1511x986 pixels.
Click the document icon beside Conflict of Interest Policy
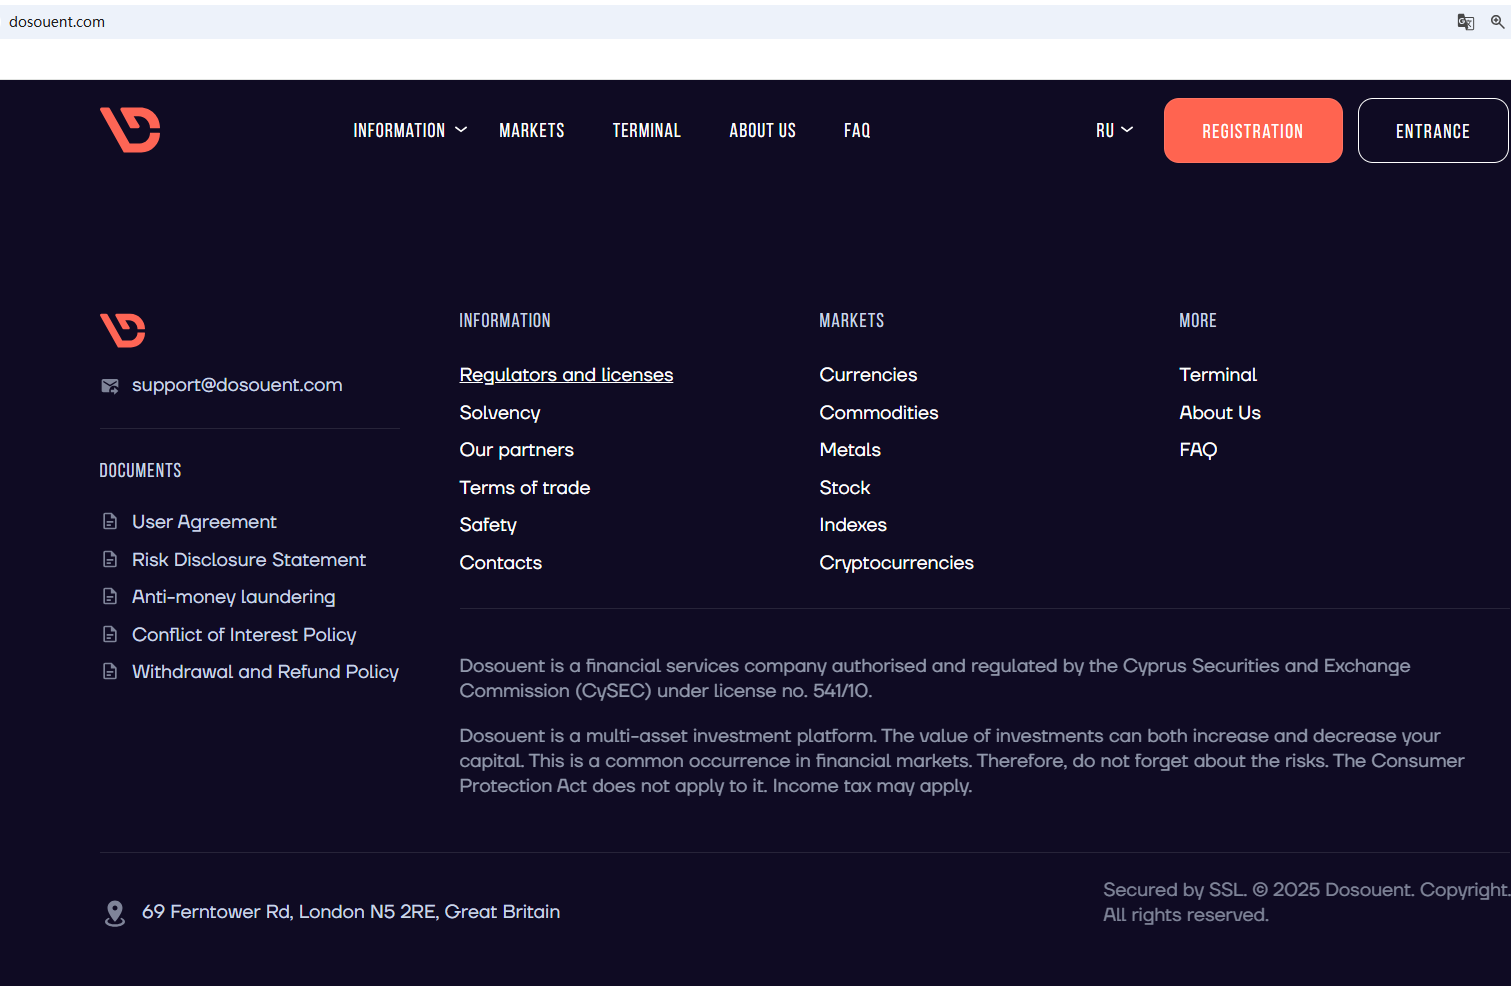(110, 634)
